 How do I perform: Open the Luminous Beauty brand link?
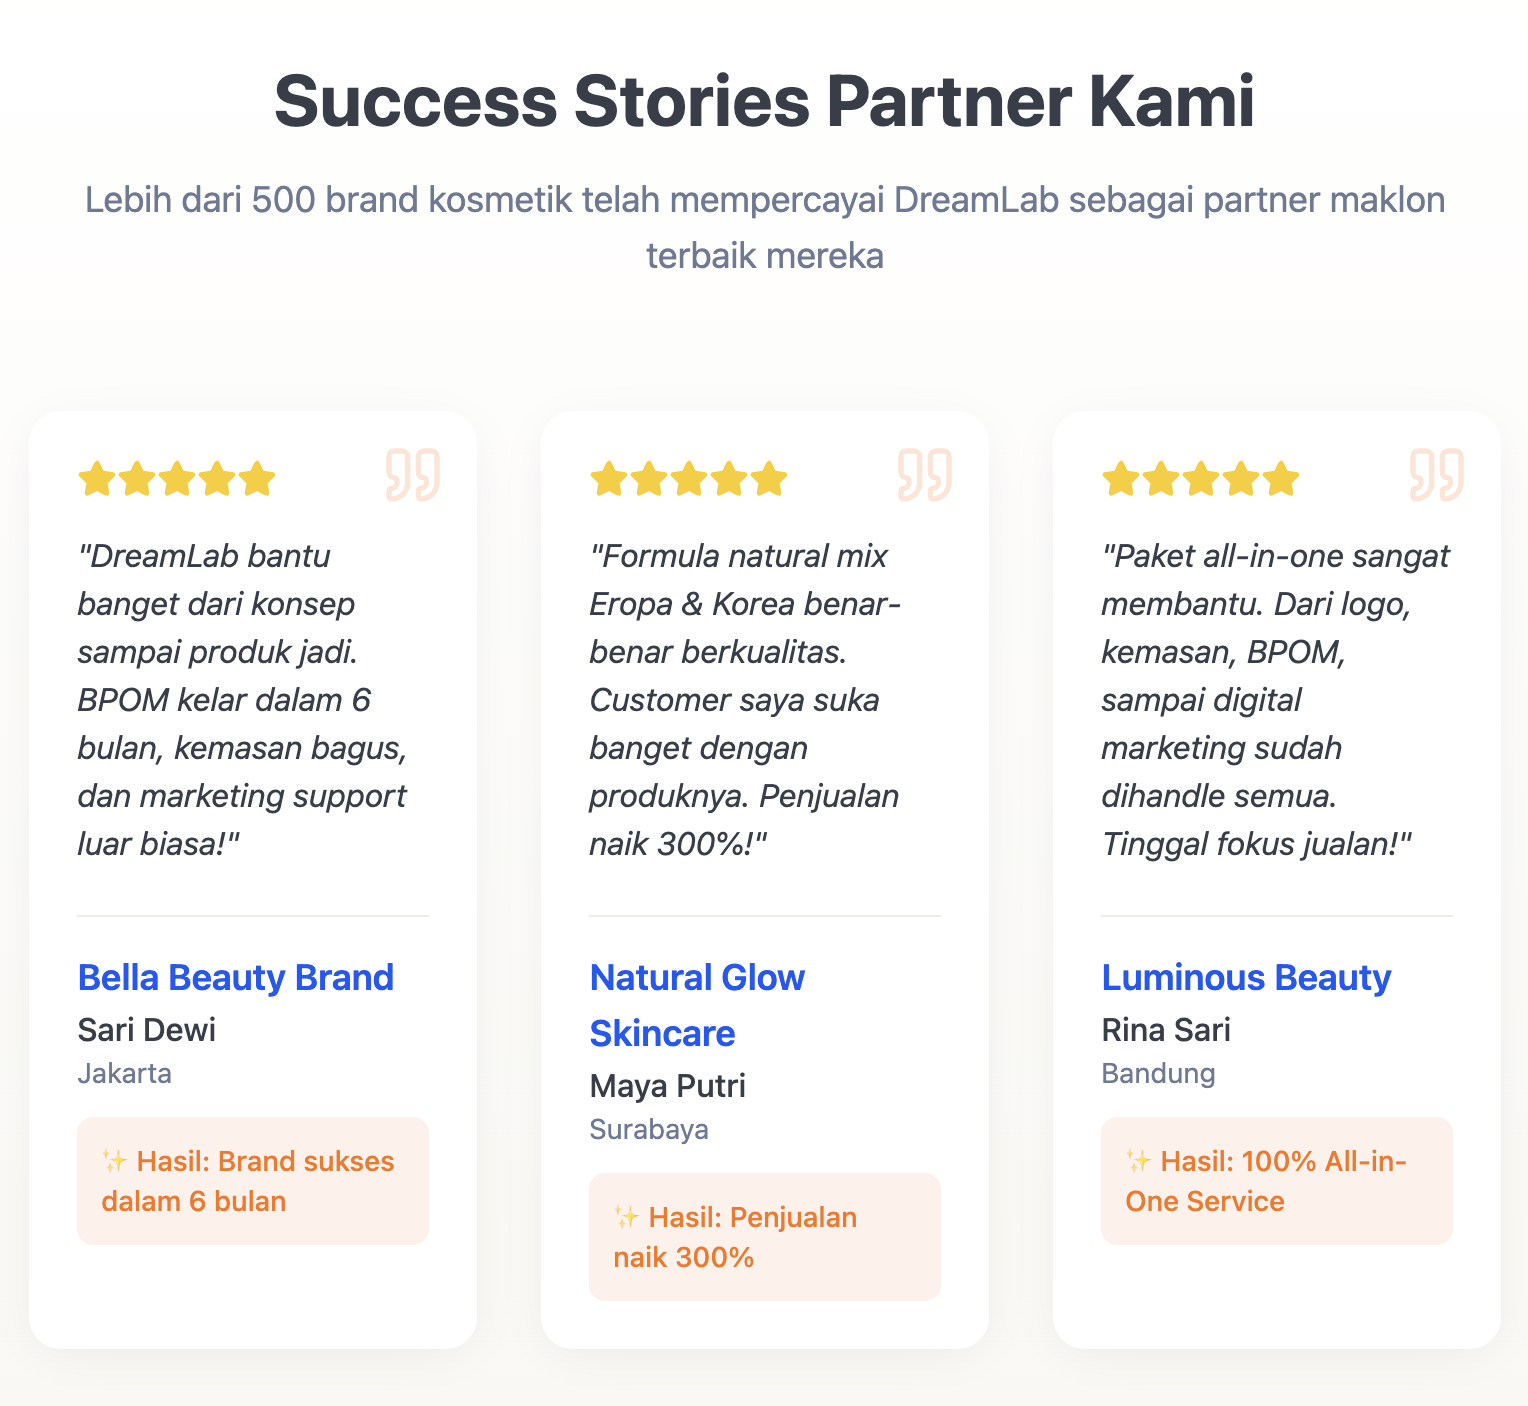[x=1246, y=977]
